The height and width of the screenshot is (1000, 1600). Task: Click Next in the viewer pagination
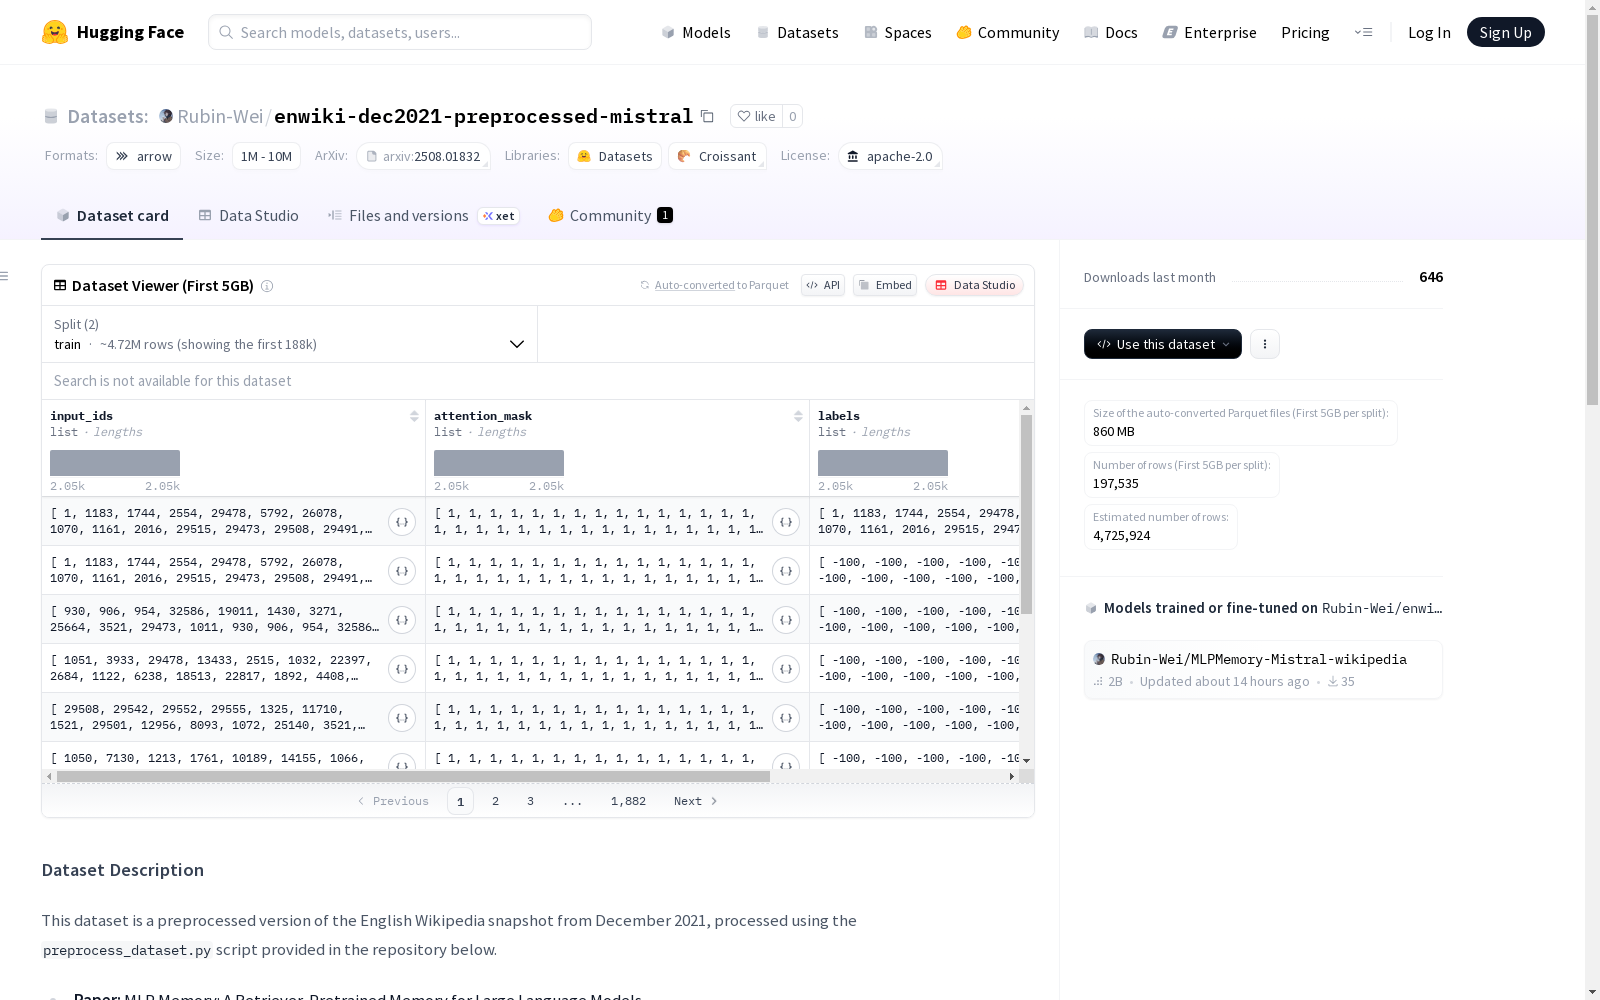tap(695, 801)
